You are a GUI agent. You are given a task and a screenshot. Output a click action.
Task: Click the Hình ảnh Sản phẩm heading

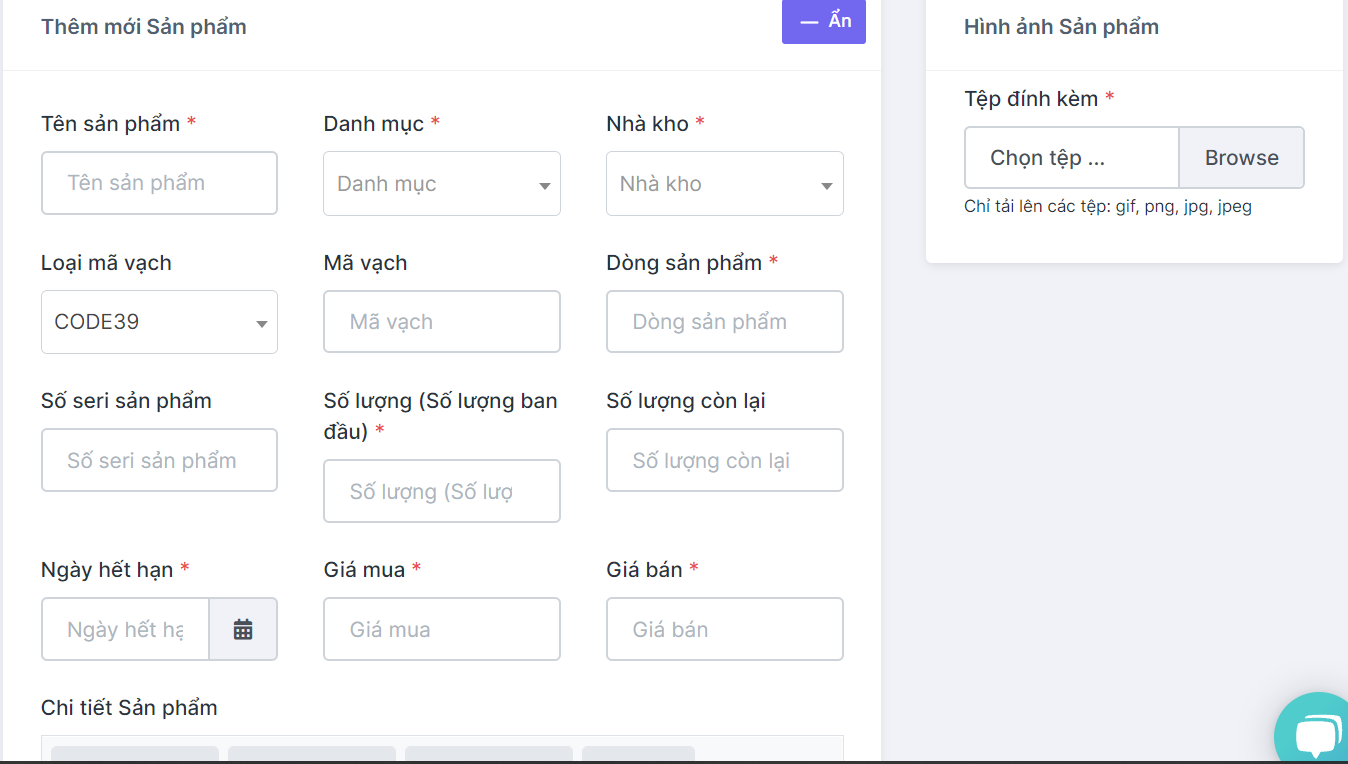coord(1061,27)
